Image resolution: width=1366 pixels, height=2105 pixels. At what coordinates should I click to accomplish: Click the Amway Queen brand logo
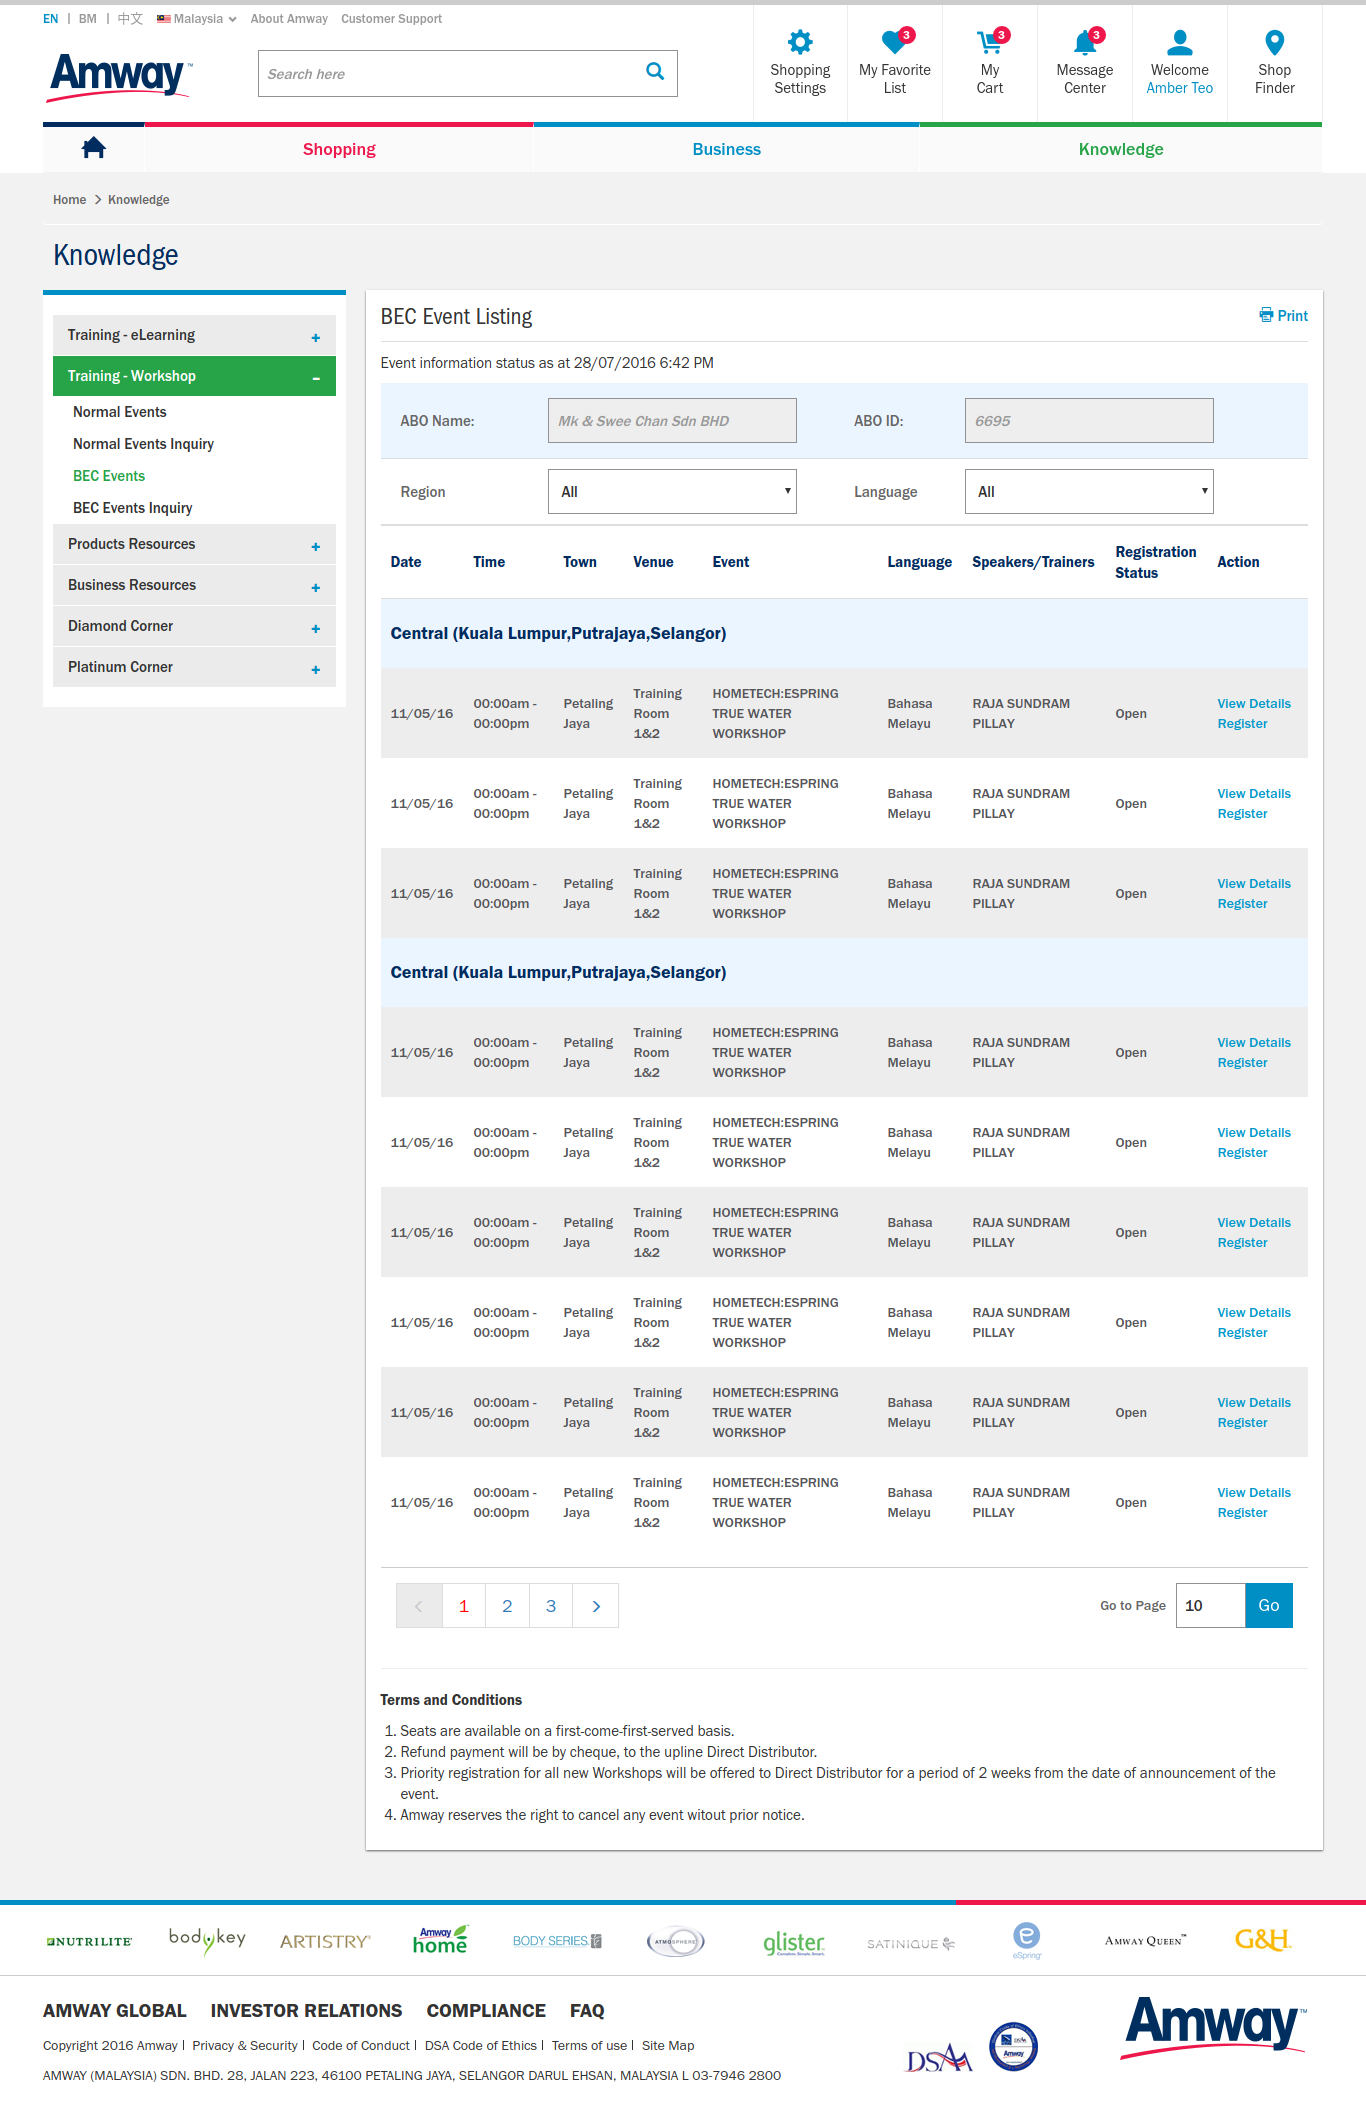pos(1145,1940)
